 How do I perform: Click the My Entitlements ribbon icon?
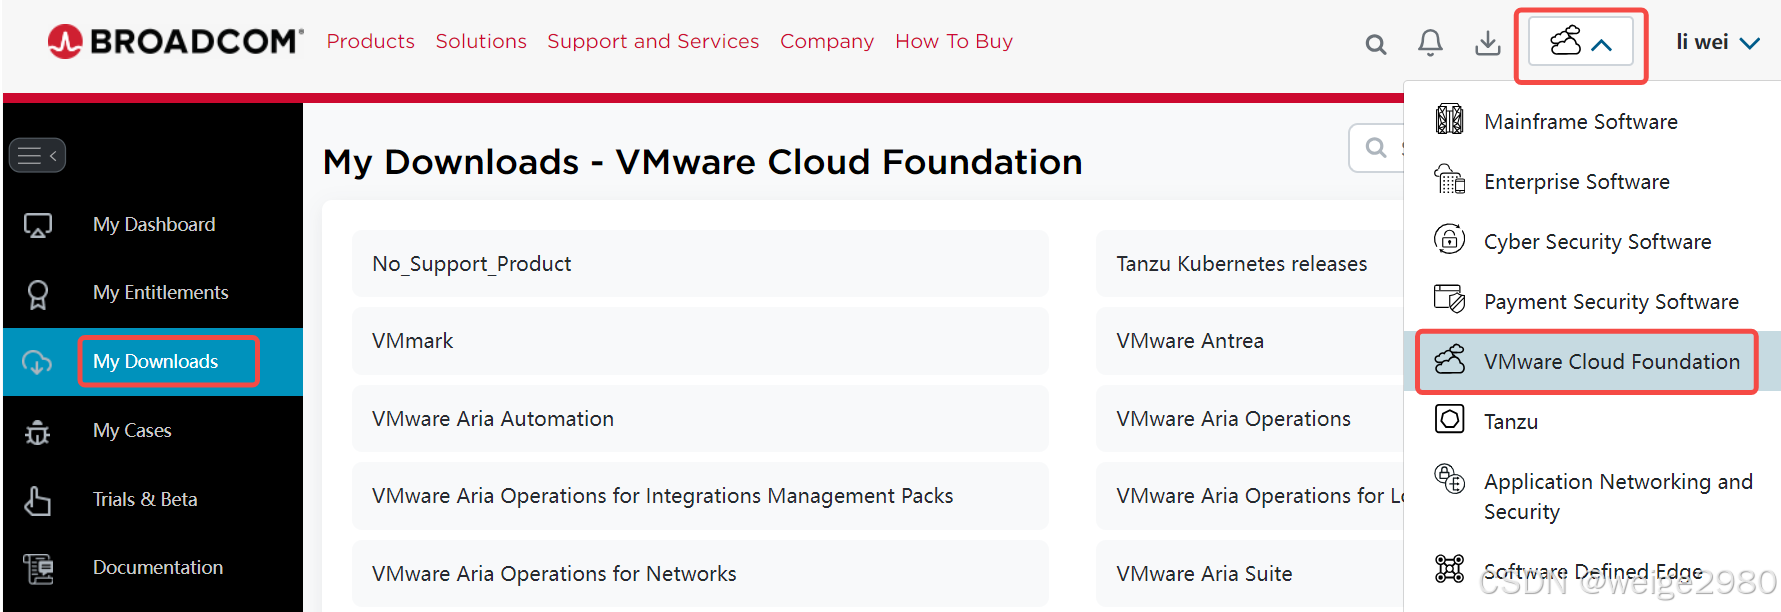click(x=38, y=294)
